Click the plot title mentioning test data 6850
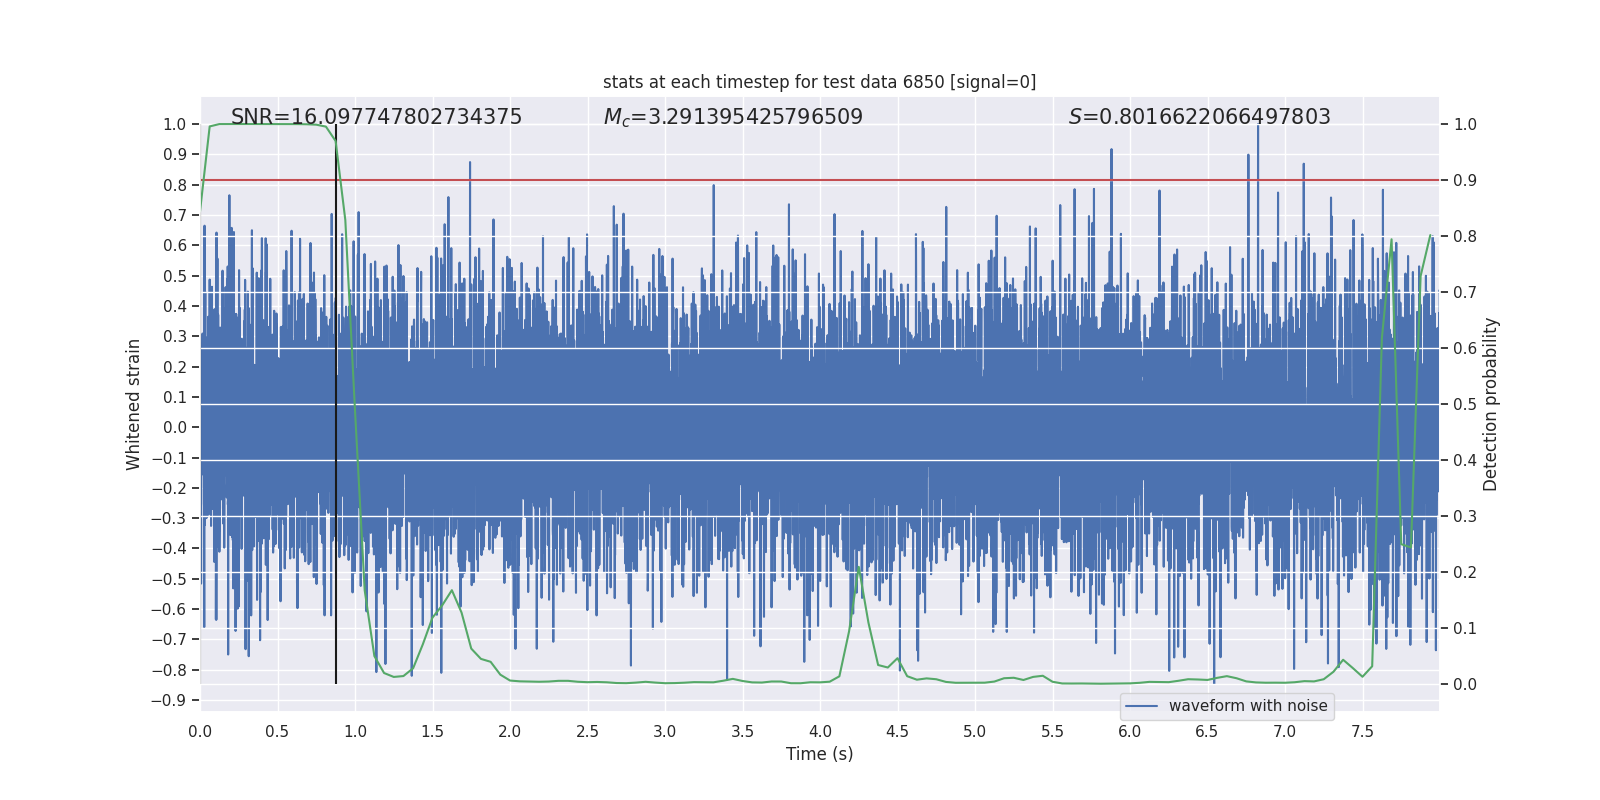 click(x=819, y=82)
